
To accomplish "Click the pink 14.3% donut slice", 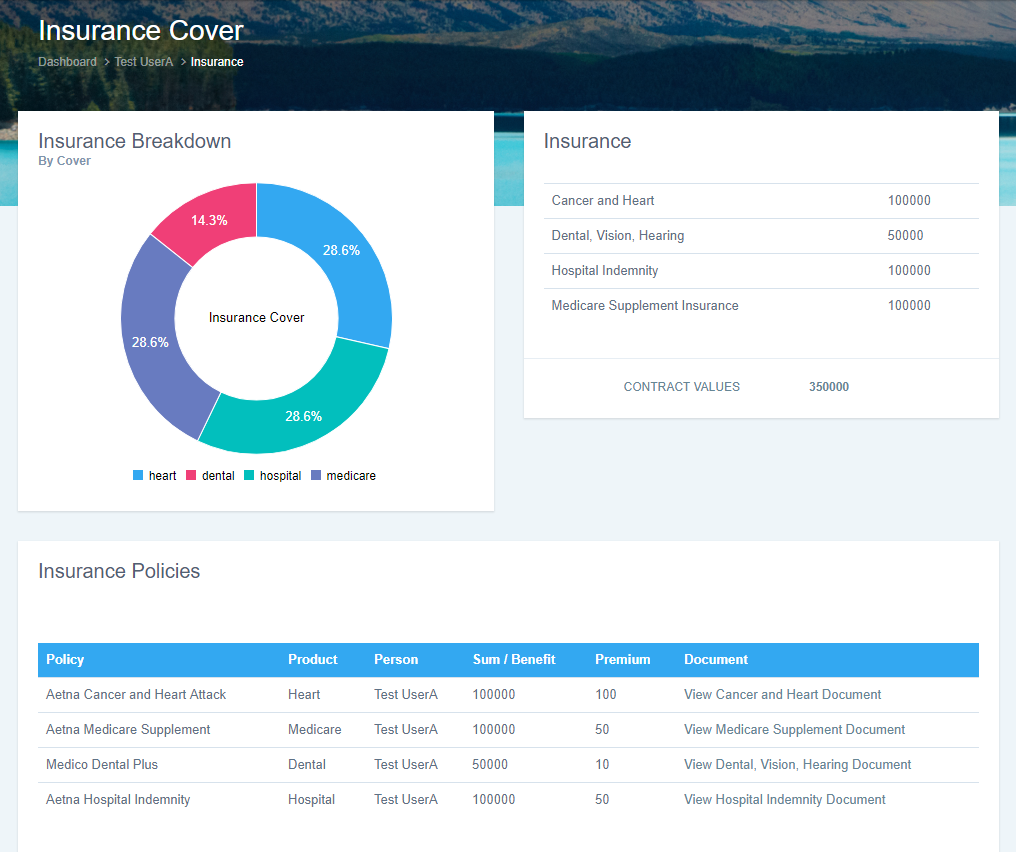I will (x=209, y=220).
